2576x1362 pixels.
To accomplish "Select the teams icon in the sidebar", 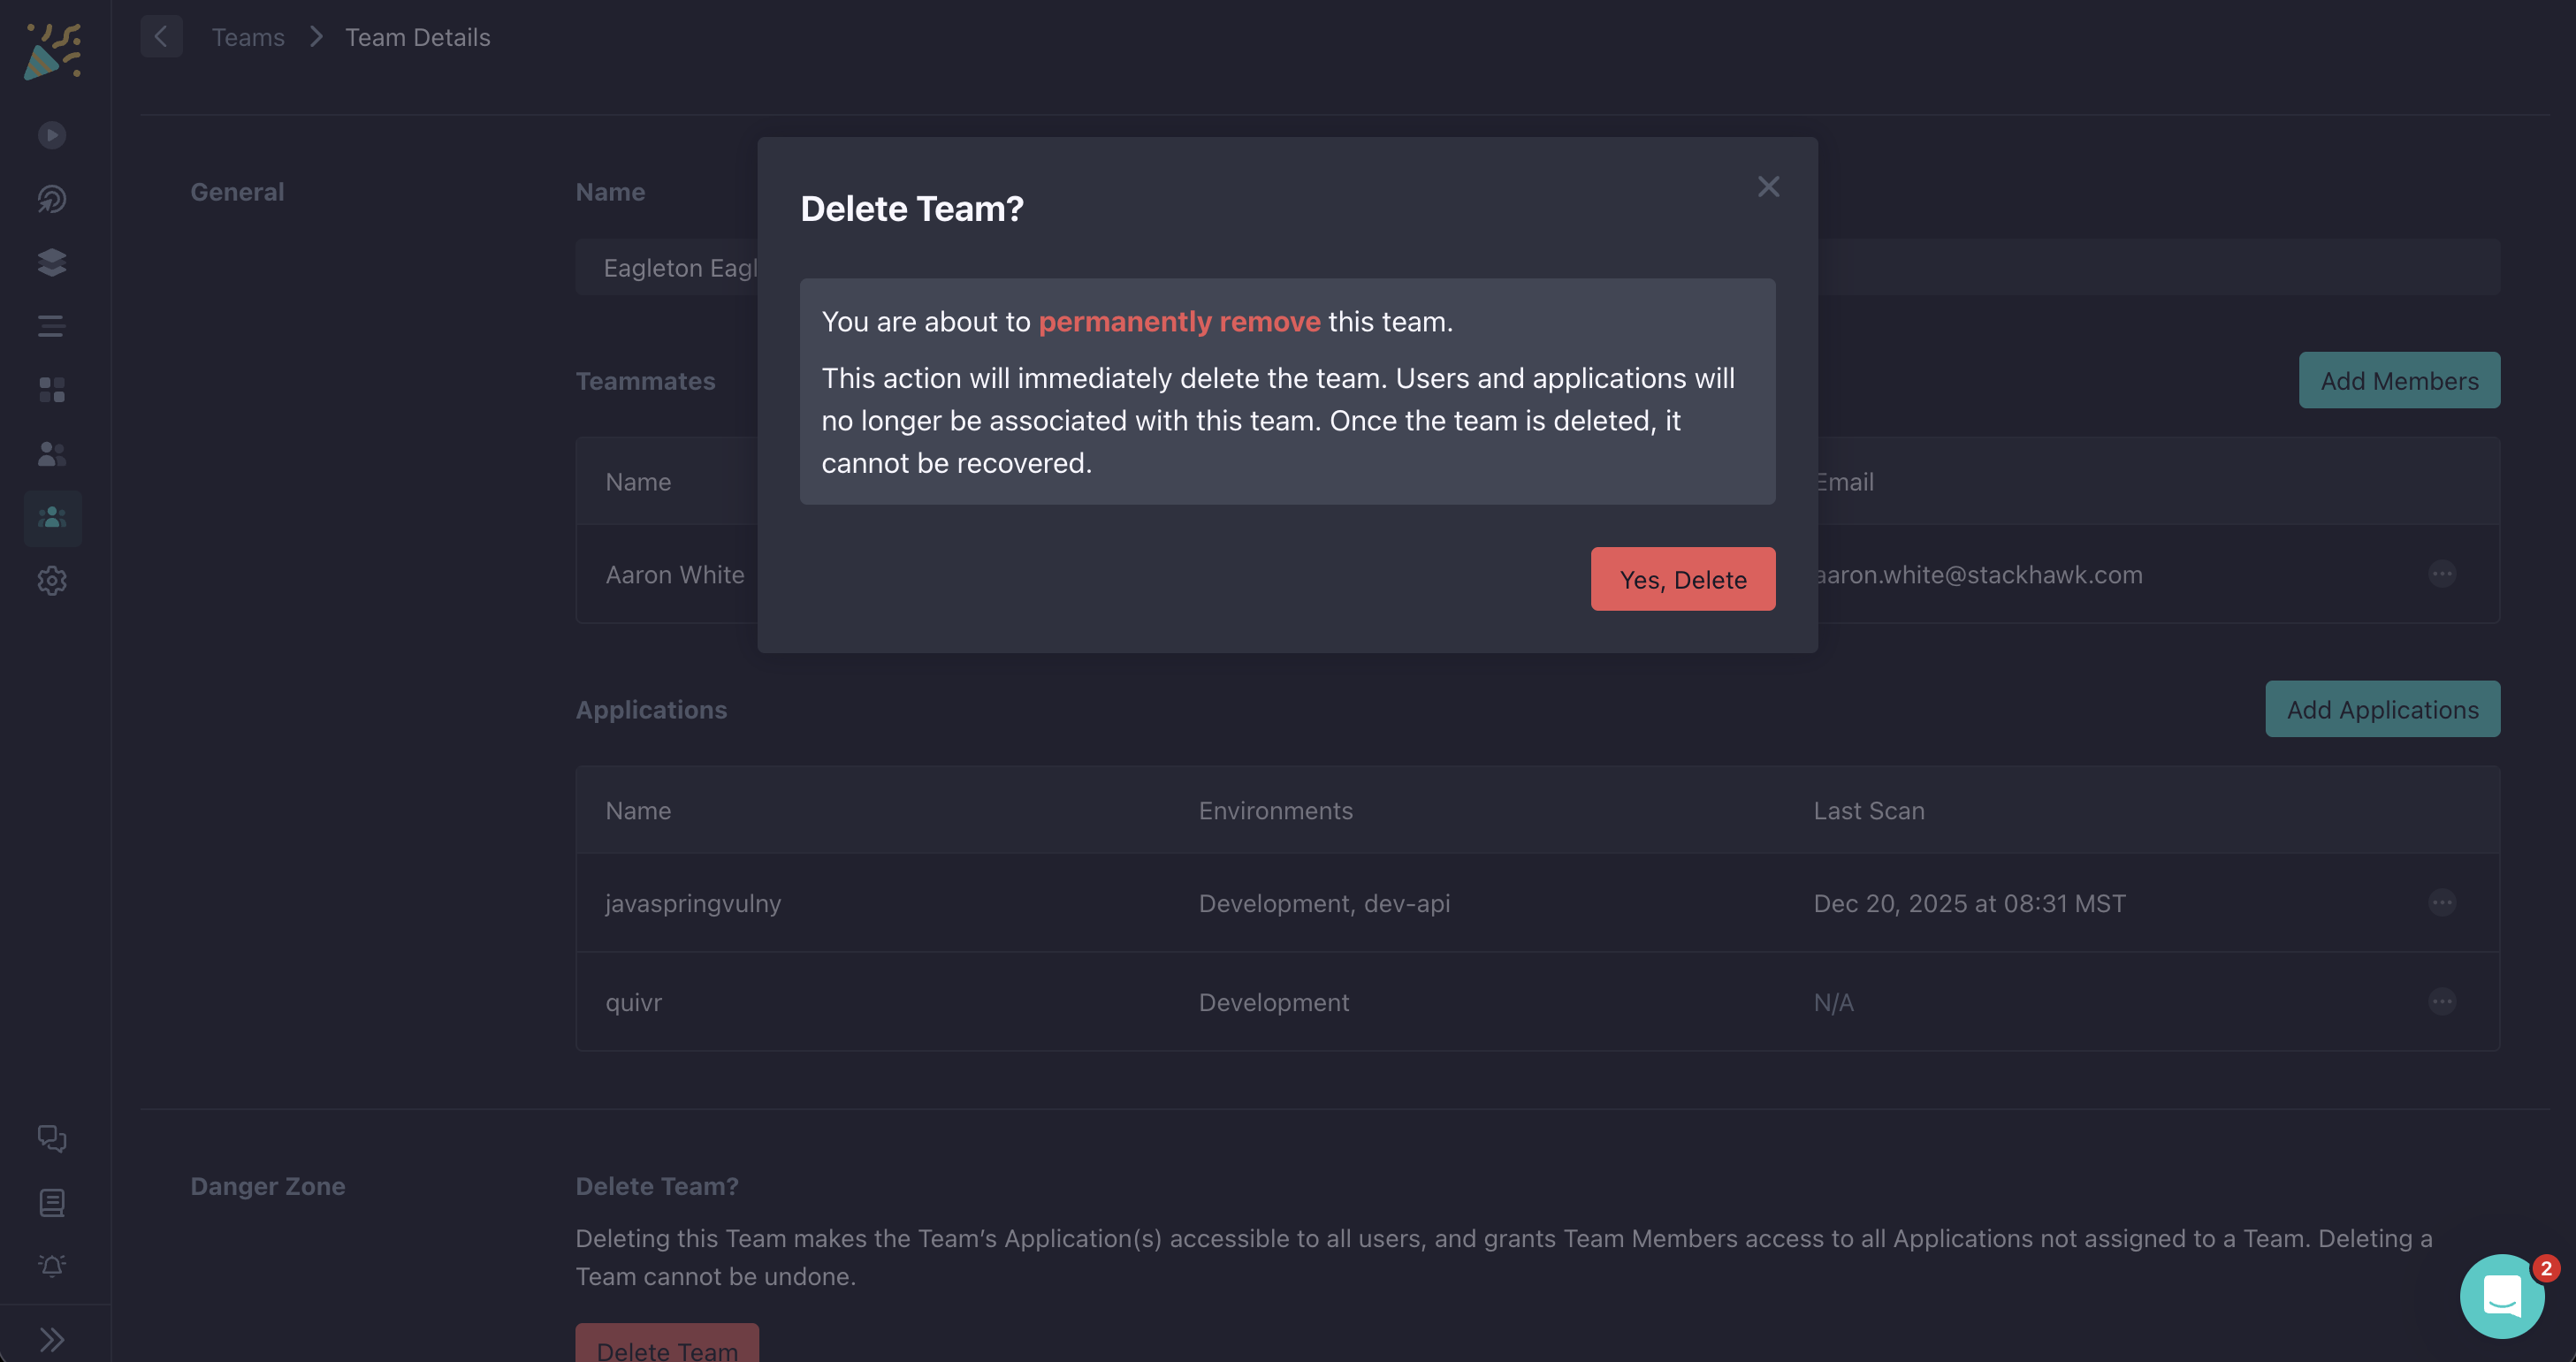I will click(x=52, y=518).
